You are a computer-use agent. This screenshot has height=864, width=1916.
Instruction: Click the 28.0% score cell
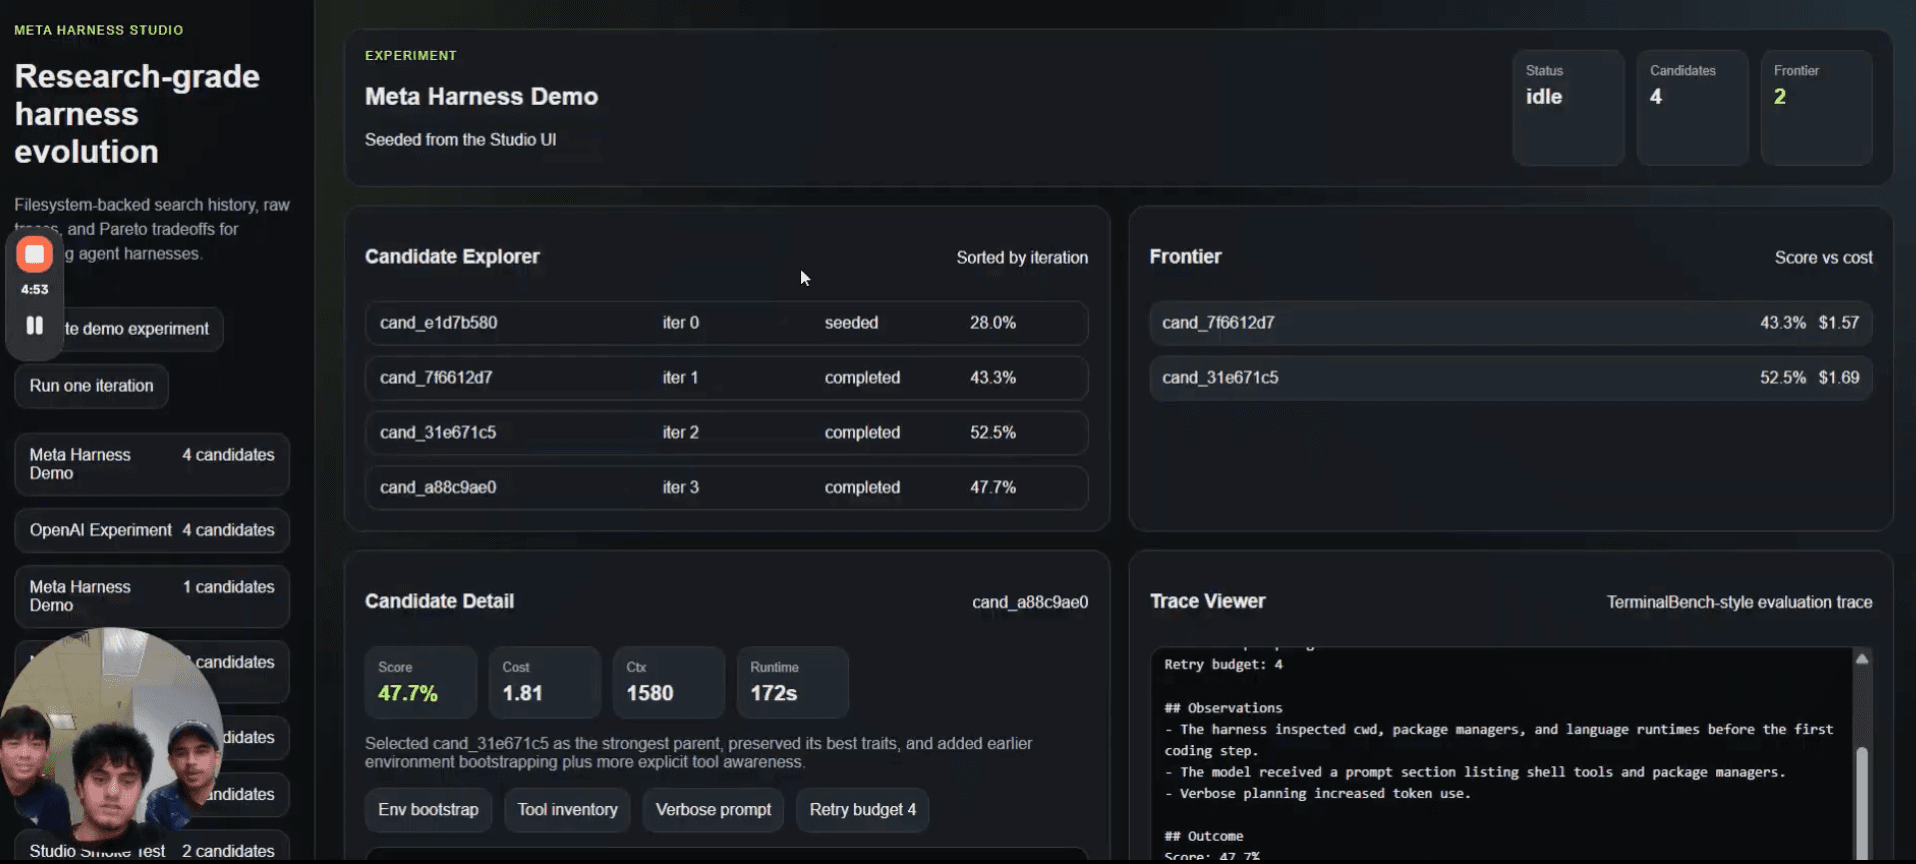coord(992,323)
